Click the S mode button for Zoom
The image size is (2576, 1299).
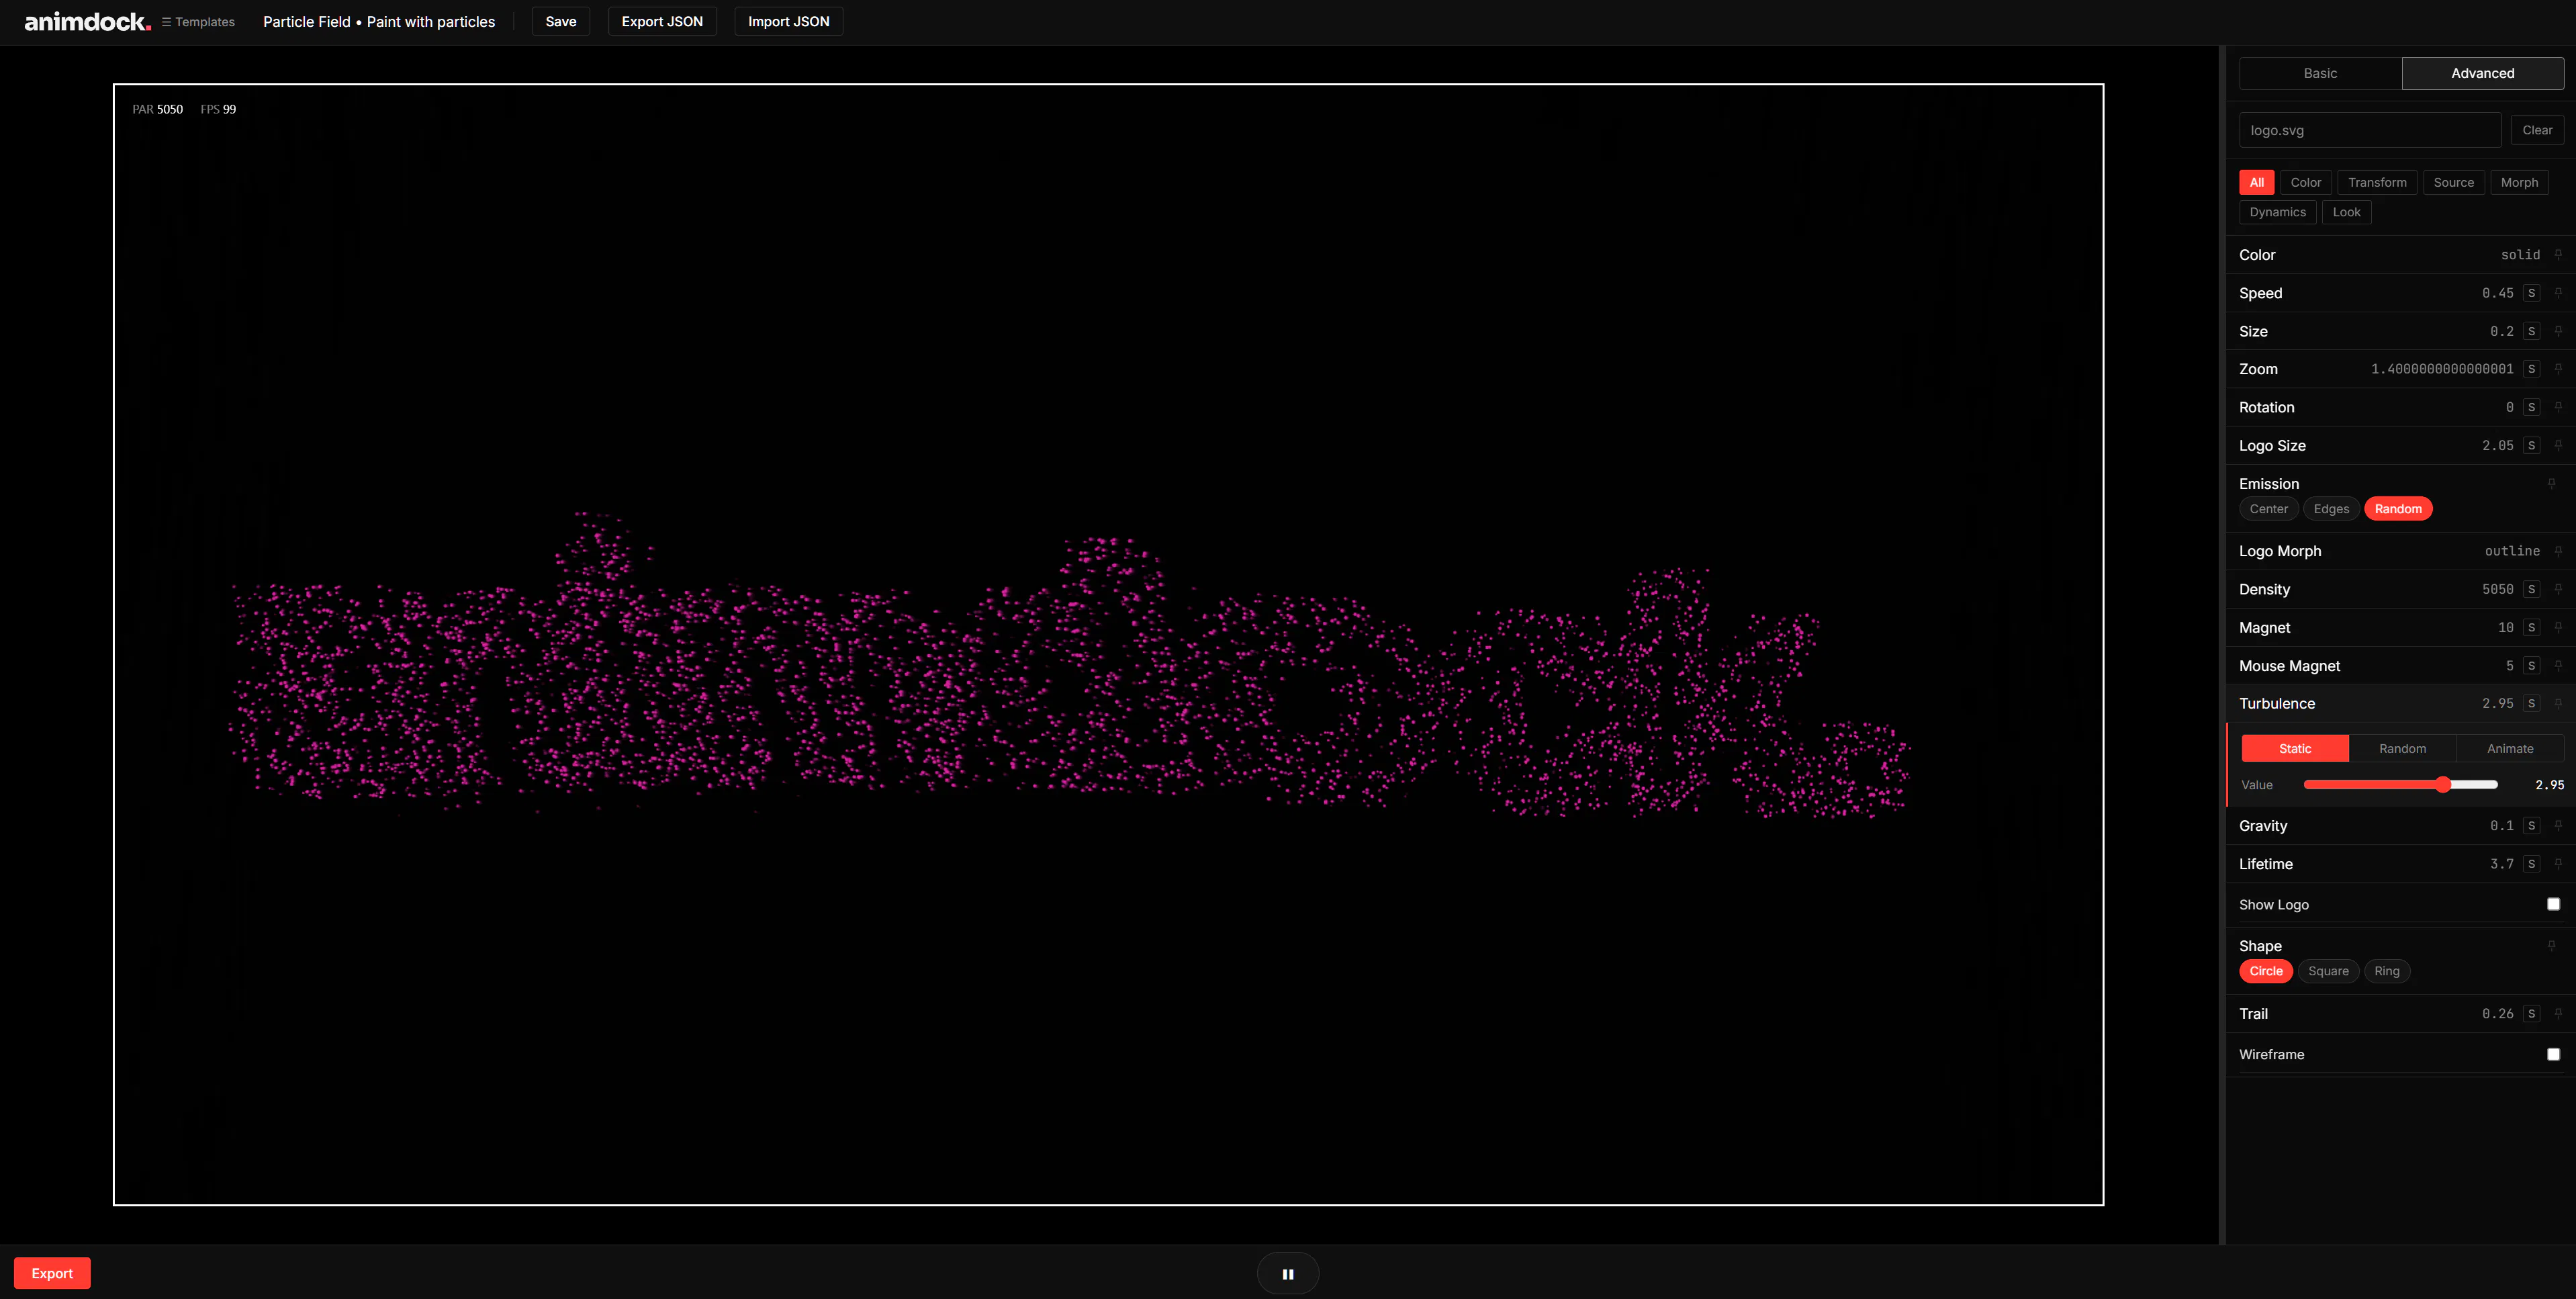[x=2531, y=369]
